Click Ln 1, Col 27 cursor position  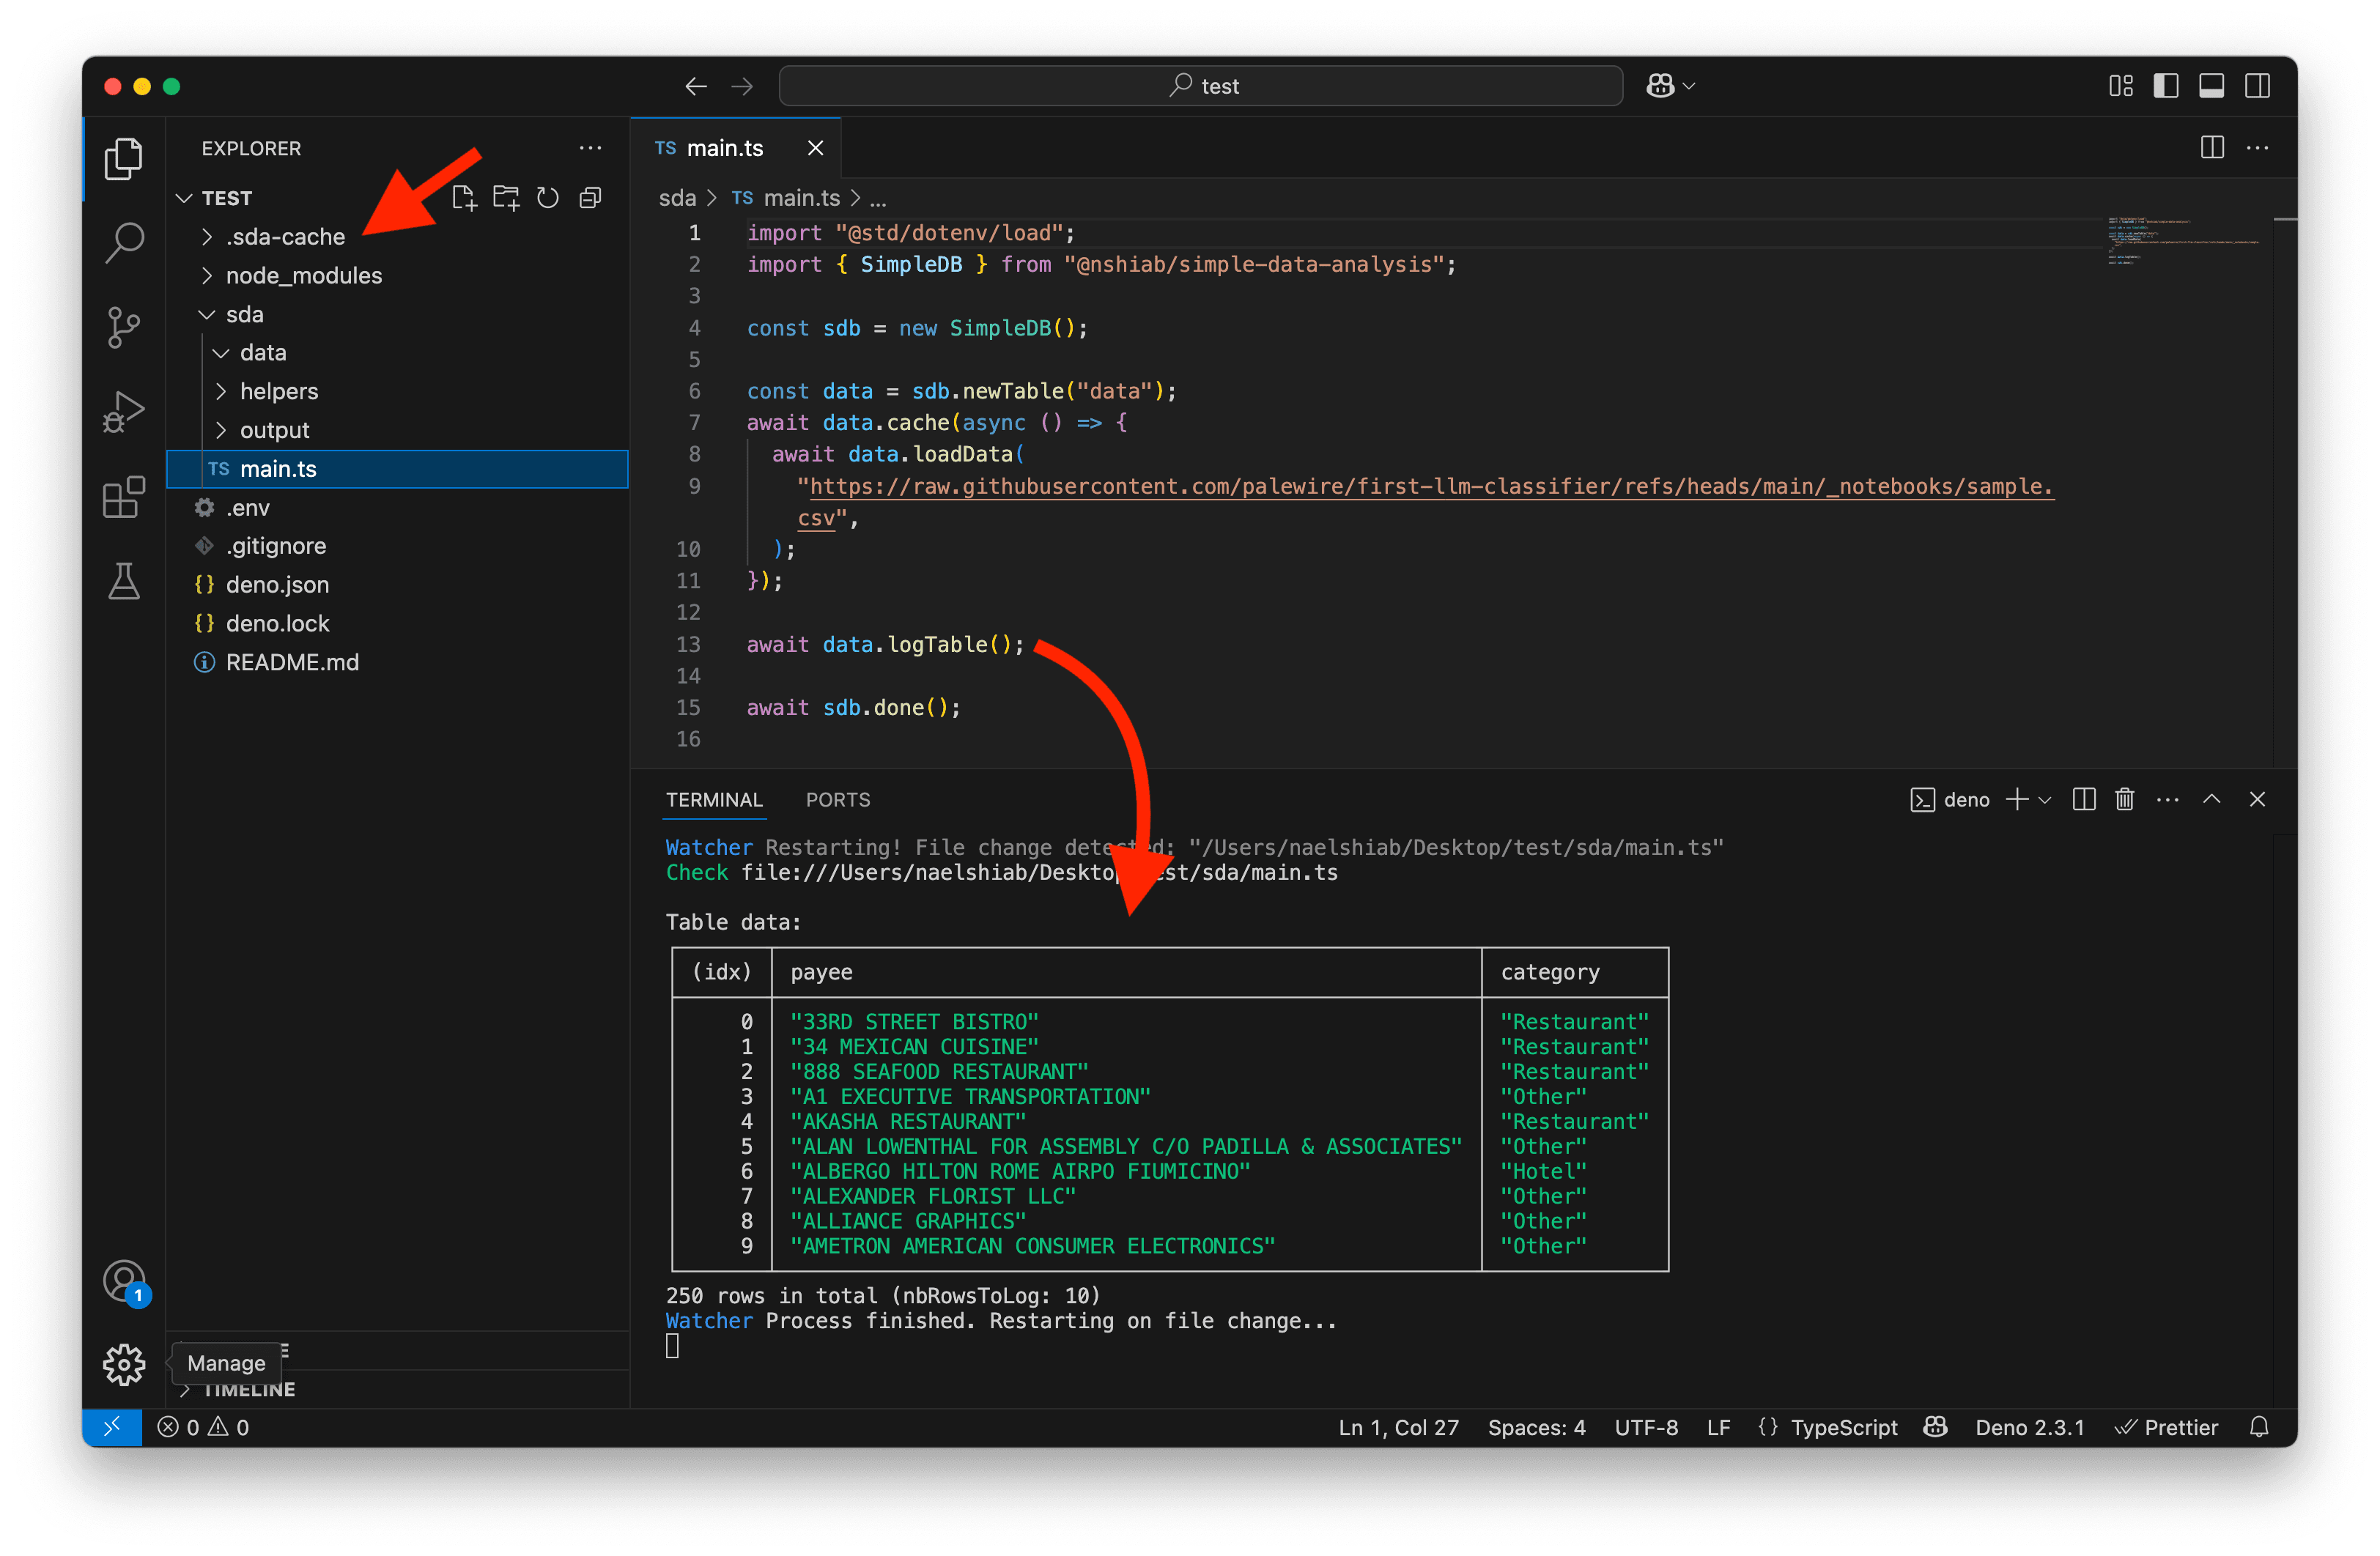1398,1427
